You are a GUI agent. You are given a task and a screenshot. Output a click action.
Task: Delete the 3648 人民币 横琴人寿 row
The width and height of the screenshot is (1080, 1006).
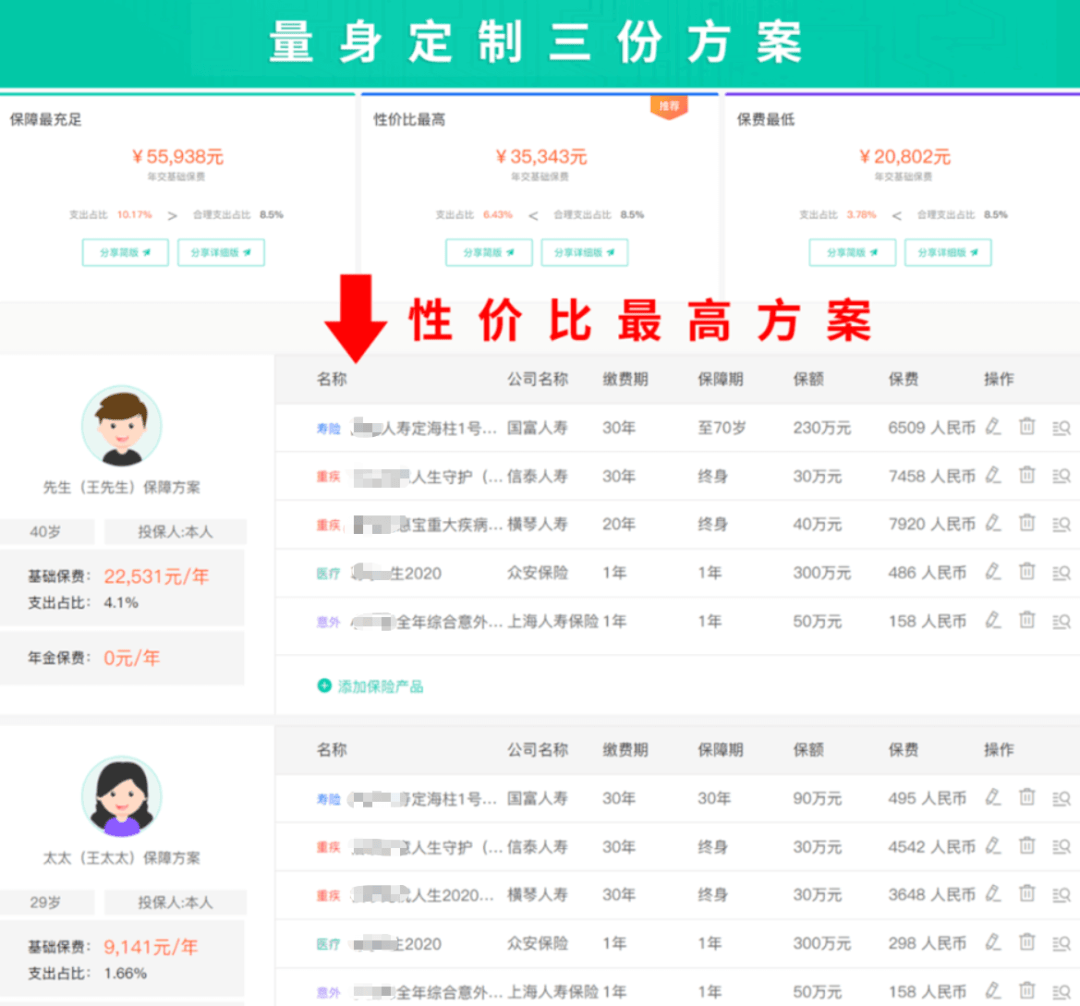tap(1027, 894)
